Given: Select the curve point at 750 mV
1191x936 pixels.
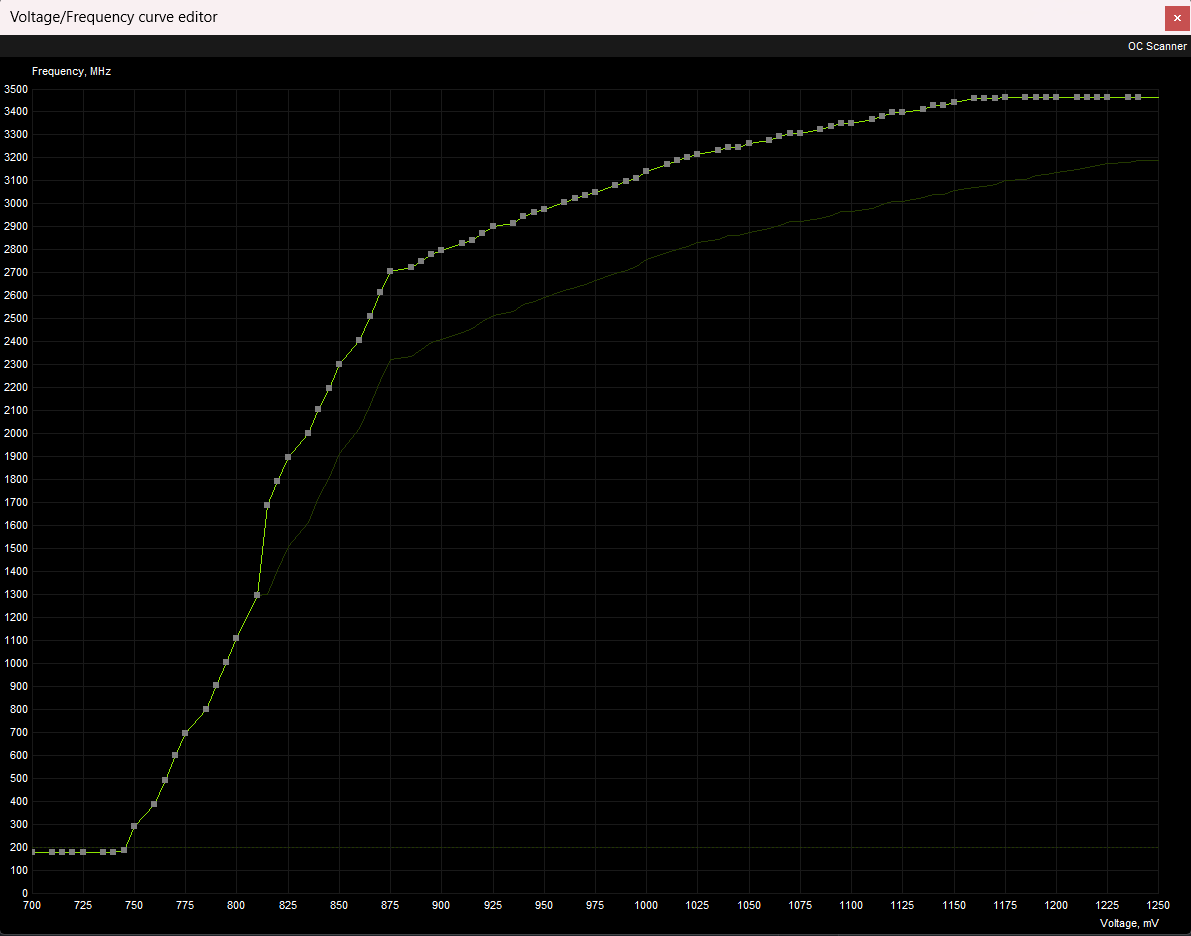Looking at the screenshot, I should tap(134, 826).
